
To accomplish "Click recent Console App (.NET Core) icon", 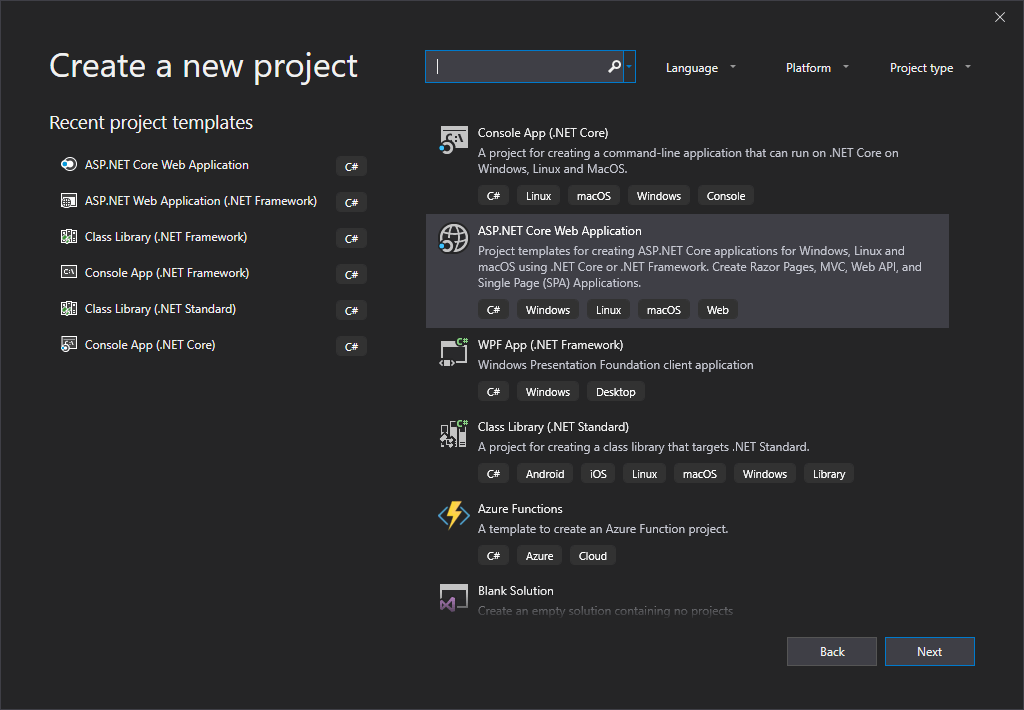I will click(x=69, y=344).
